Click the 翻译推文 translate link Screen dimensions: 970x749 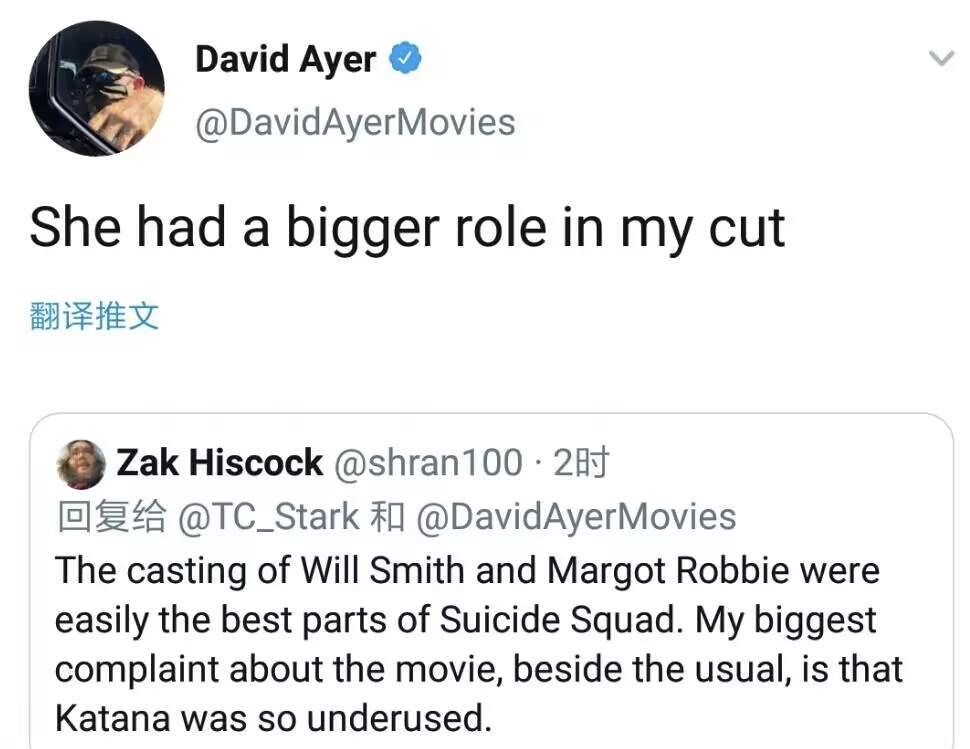point(95,317)
